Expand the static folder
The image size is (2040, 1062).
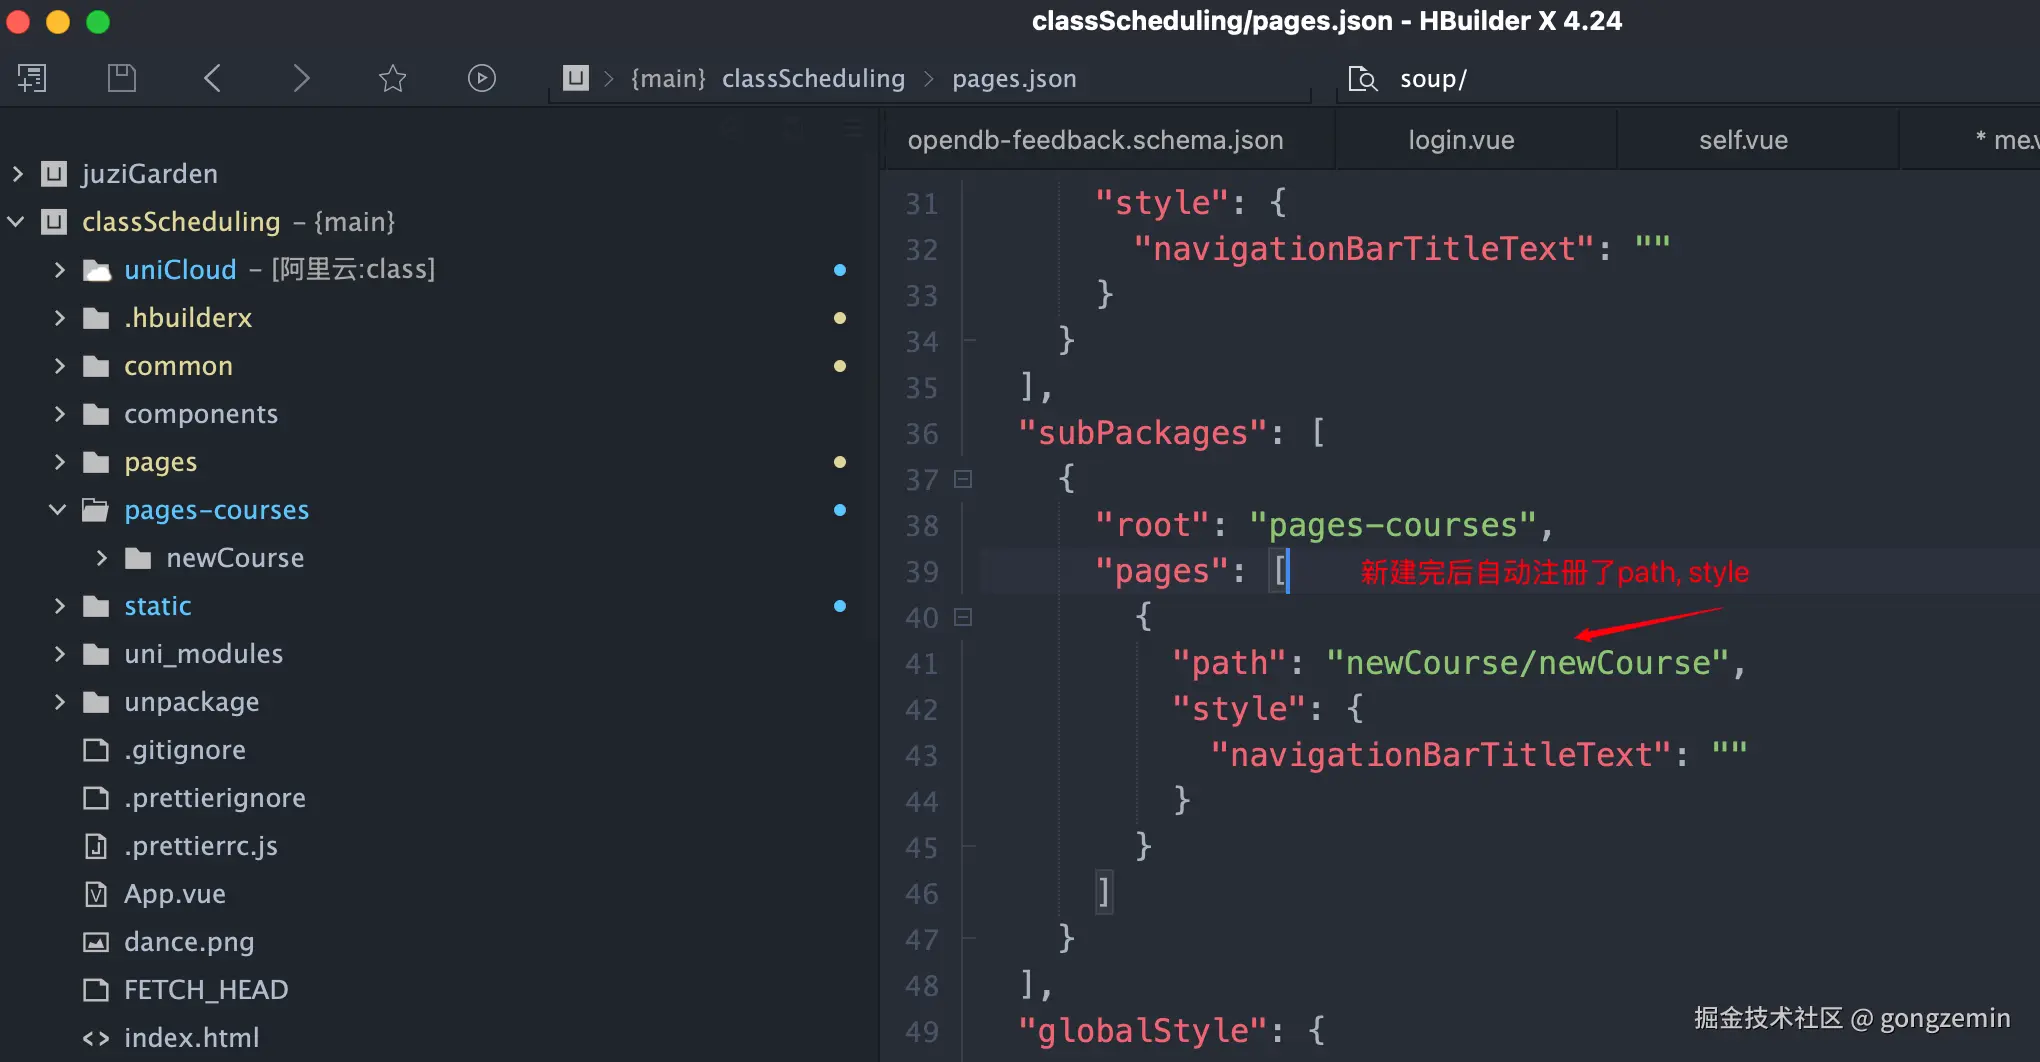coord(59,606)
